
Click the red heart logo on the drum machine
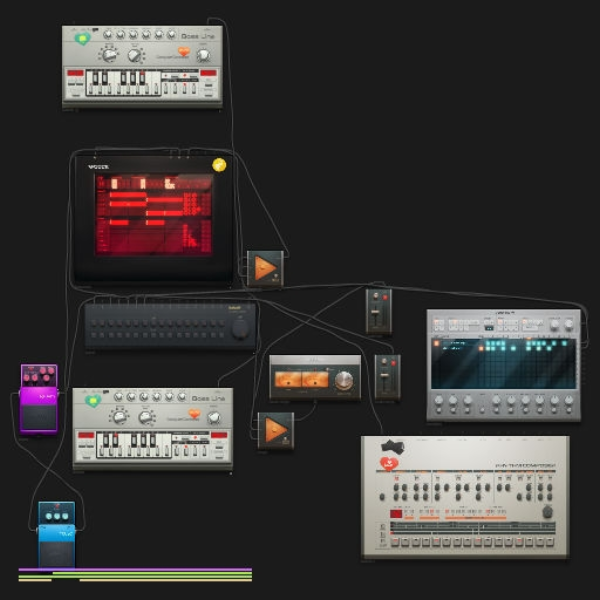pyautogui.click(x=389, y=463)
